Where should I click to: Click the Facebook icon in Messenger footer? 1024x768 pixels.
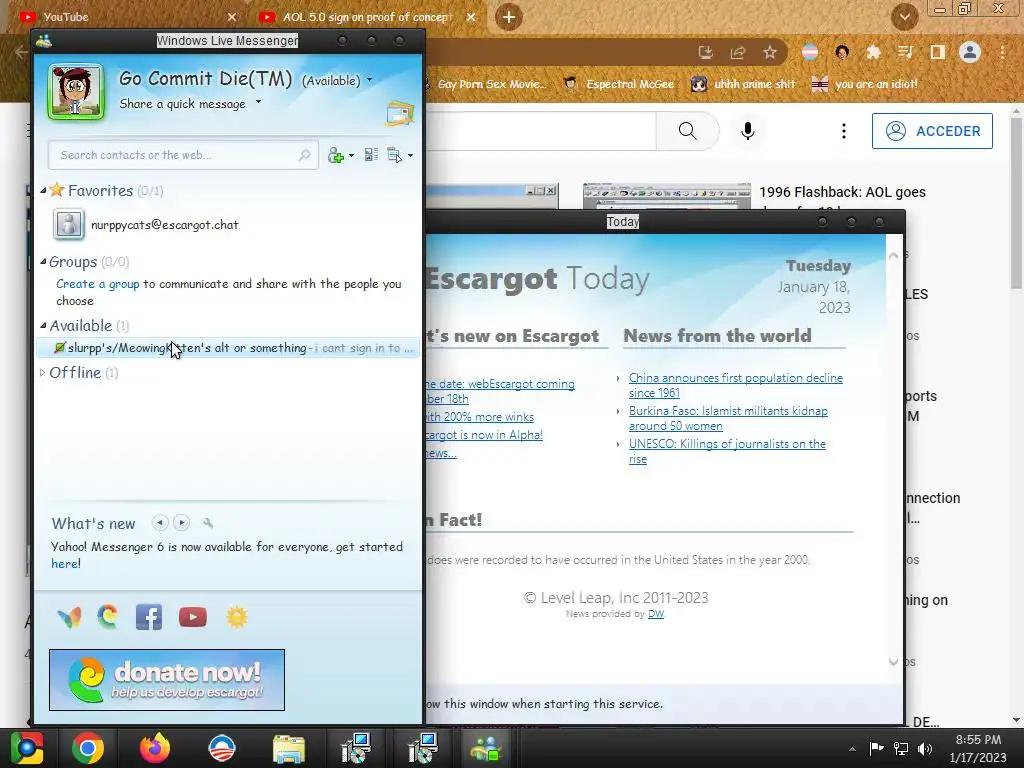point(149,617)
